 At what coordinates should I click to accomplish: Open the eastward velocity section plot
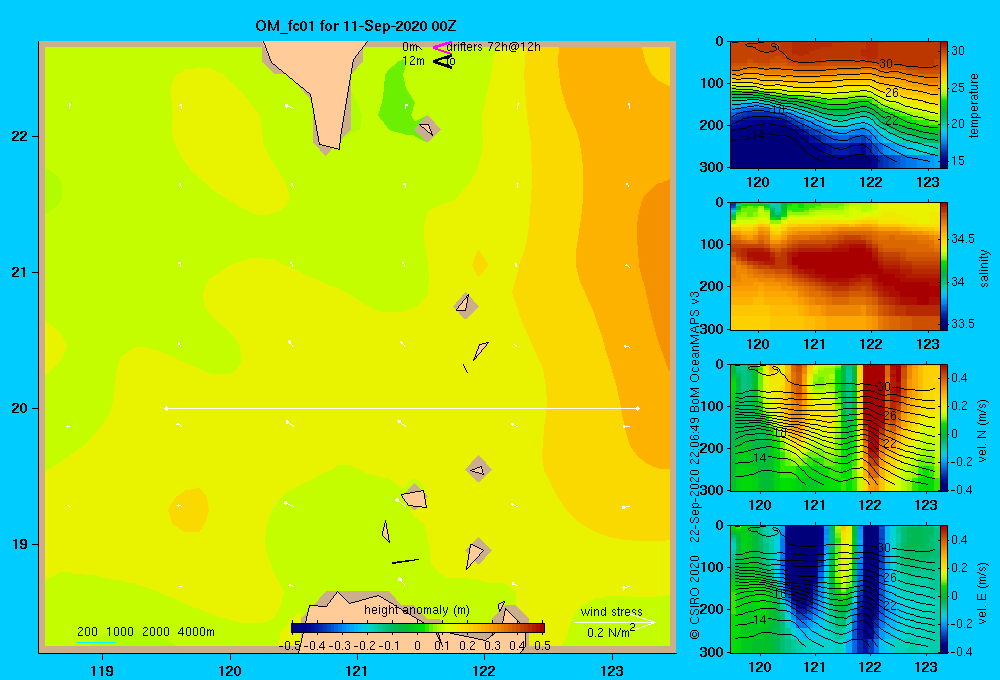[834, 589]
